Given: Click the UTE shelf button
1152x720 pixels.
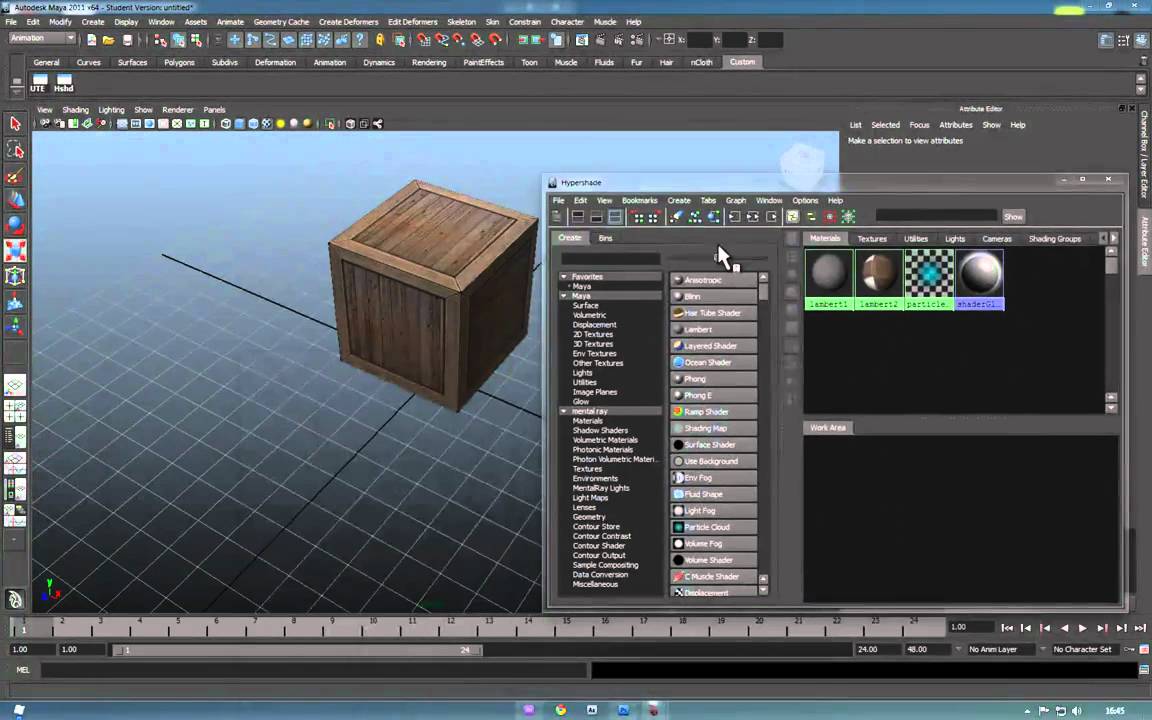Looking at the screenshot, I should coord(38,83).
